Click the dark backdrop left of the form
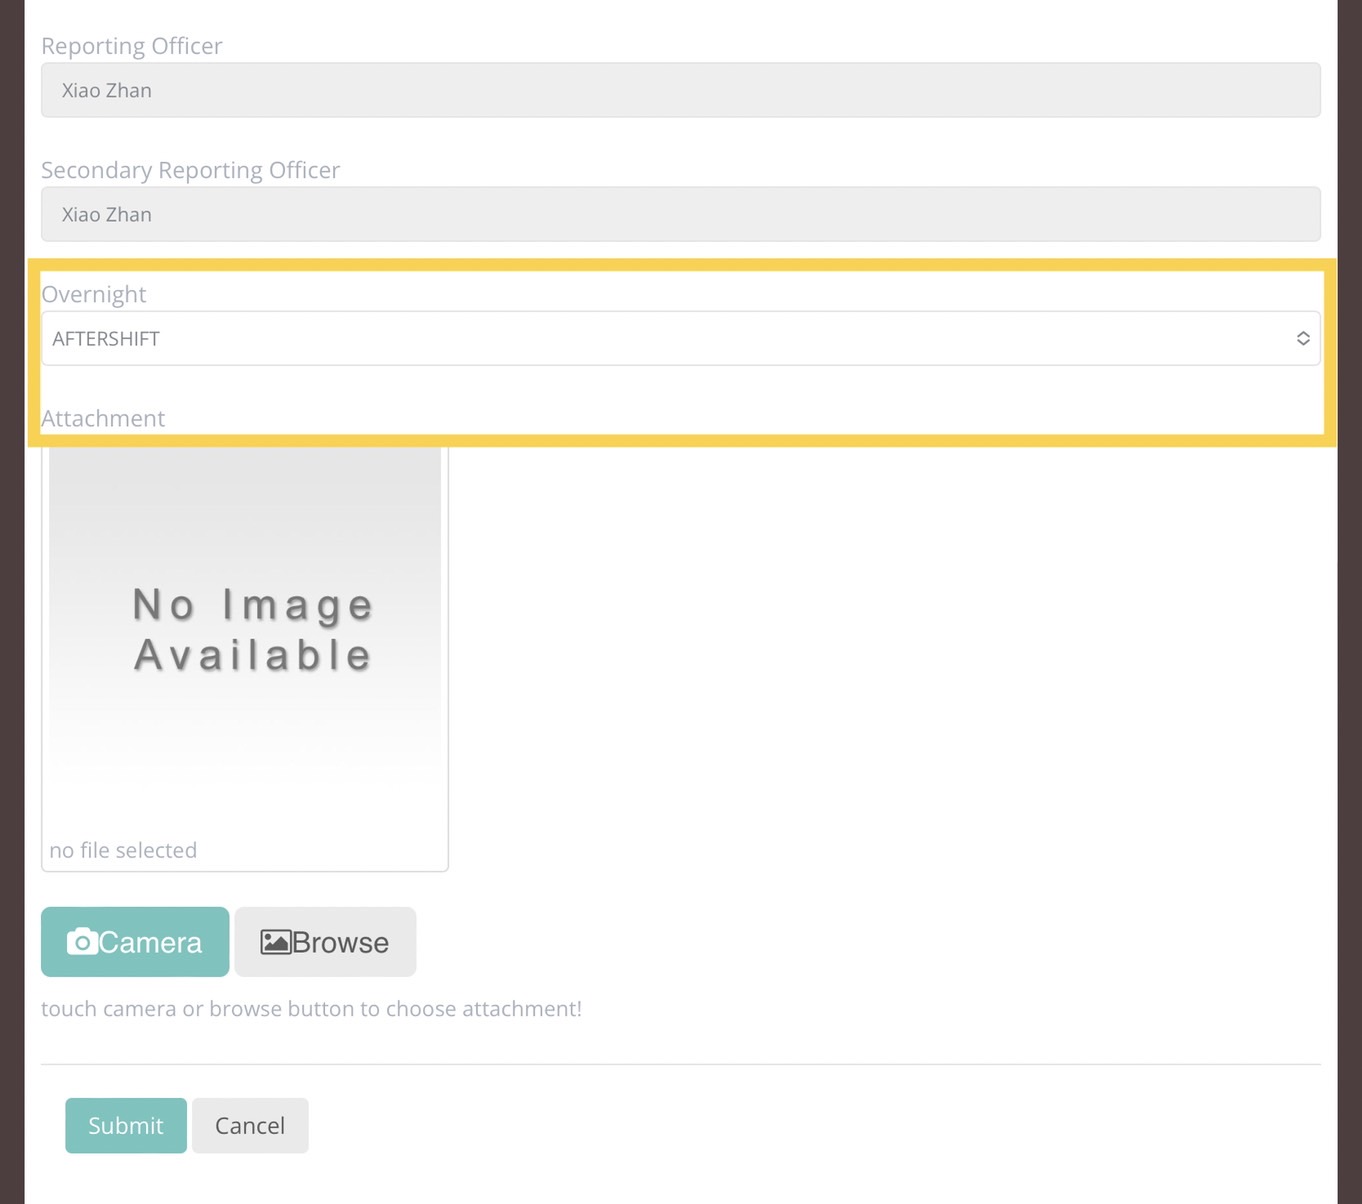The image size is (1362, 1204). pos(12,600)
